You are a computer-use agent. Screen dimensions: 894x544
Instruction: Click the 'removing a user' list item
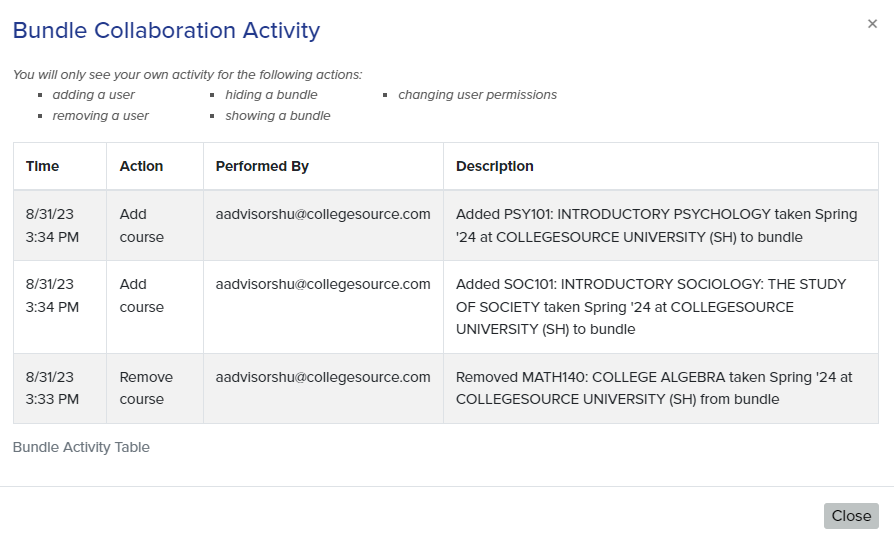(x=100, y=116)
